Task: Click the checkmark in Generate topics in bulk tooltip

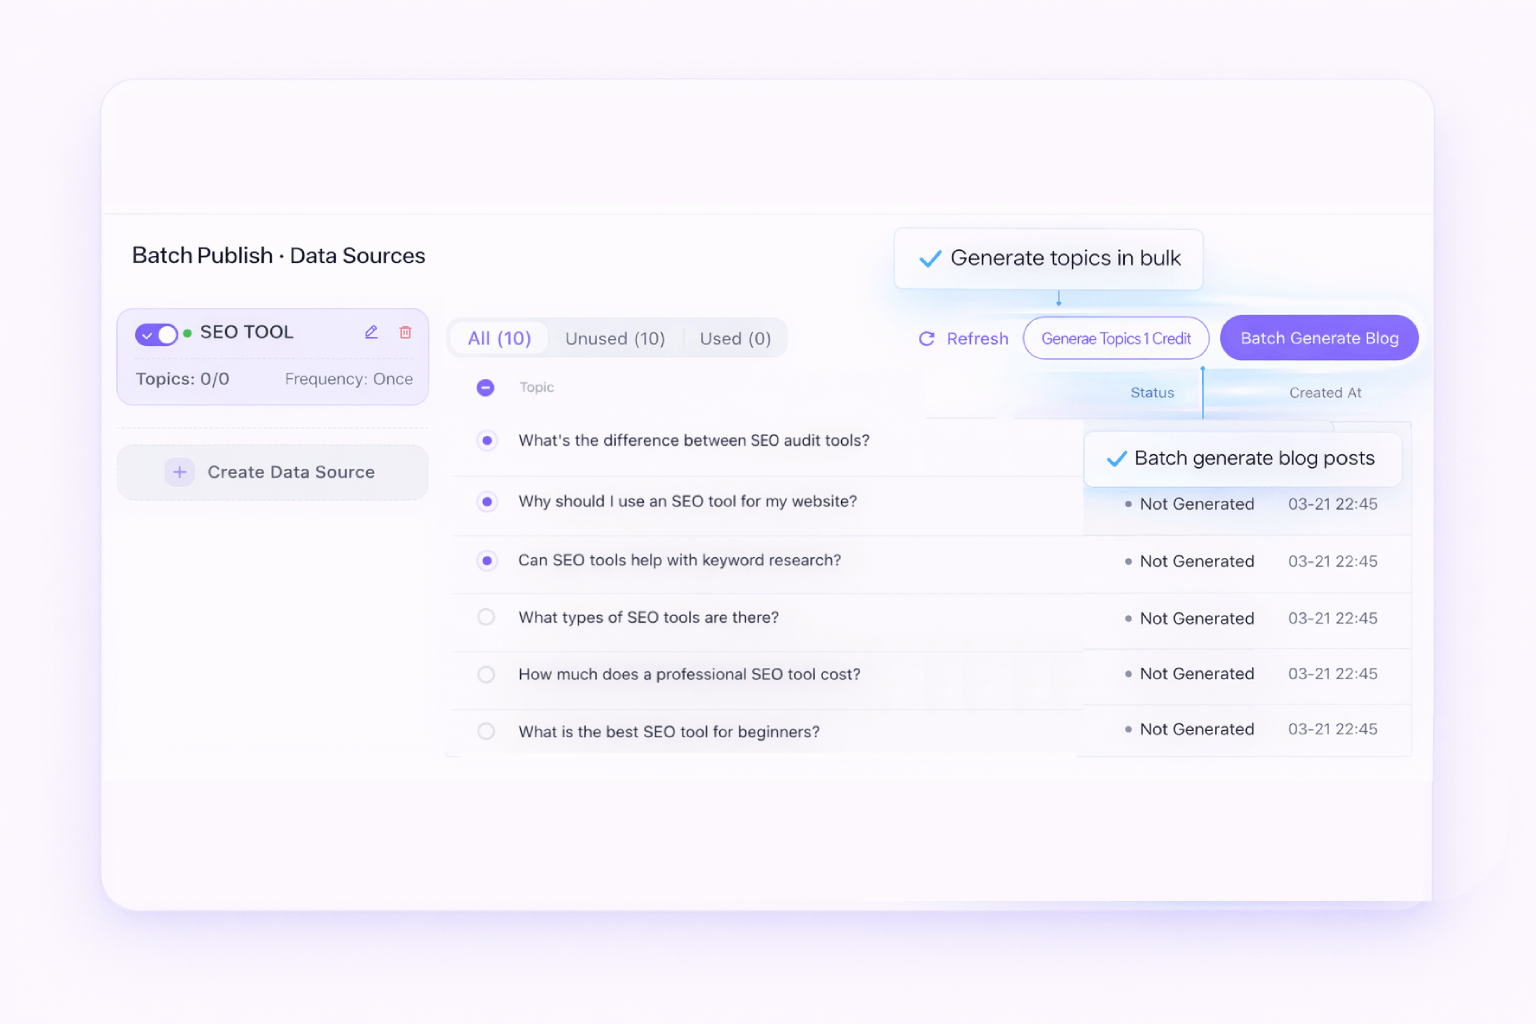Action: 930,258
